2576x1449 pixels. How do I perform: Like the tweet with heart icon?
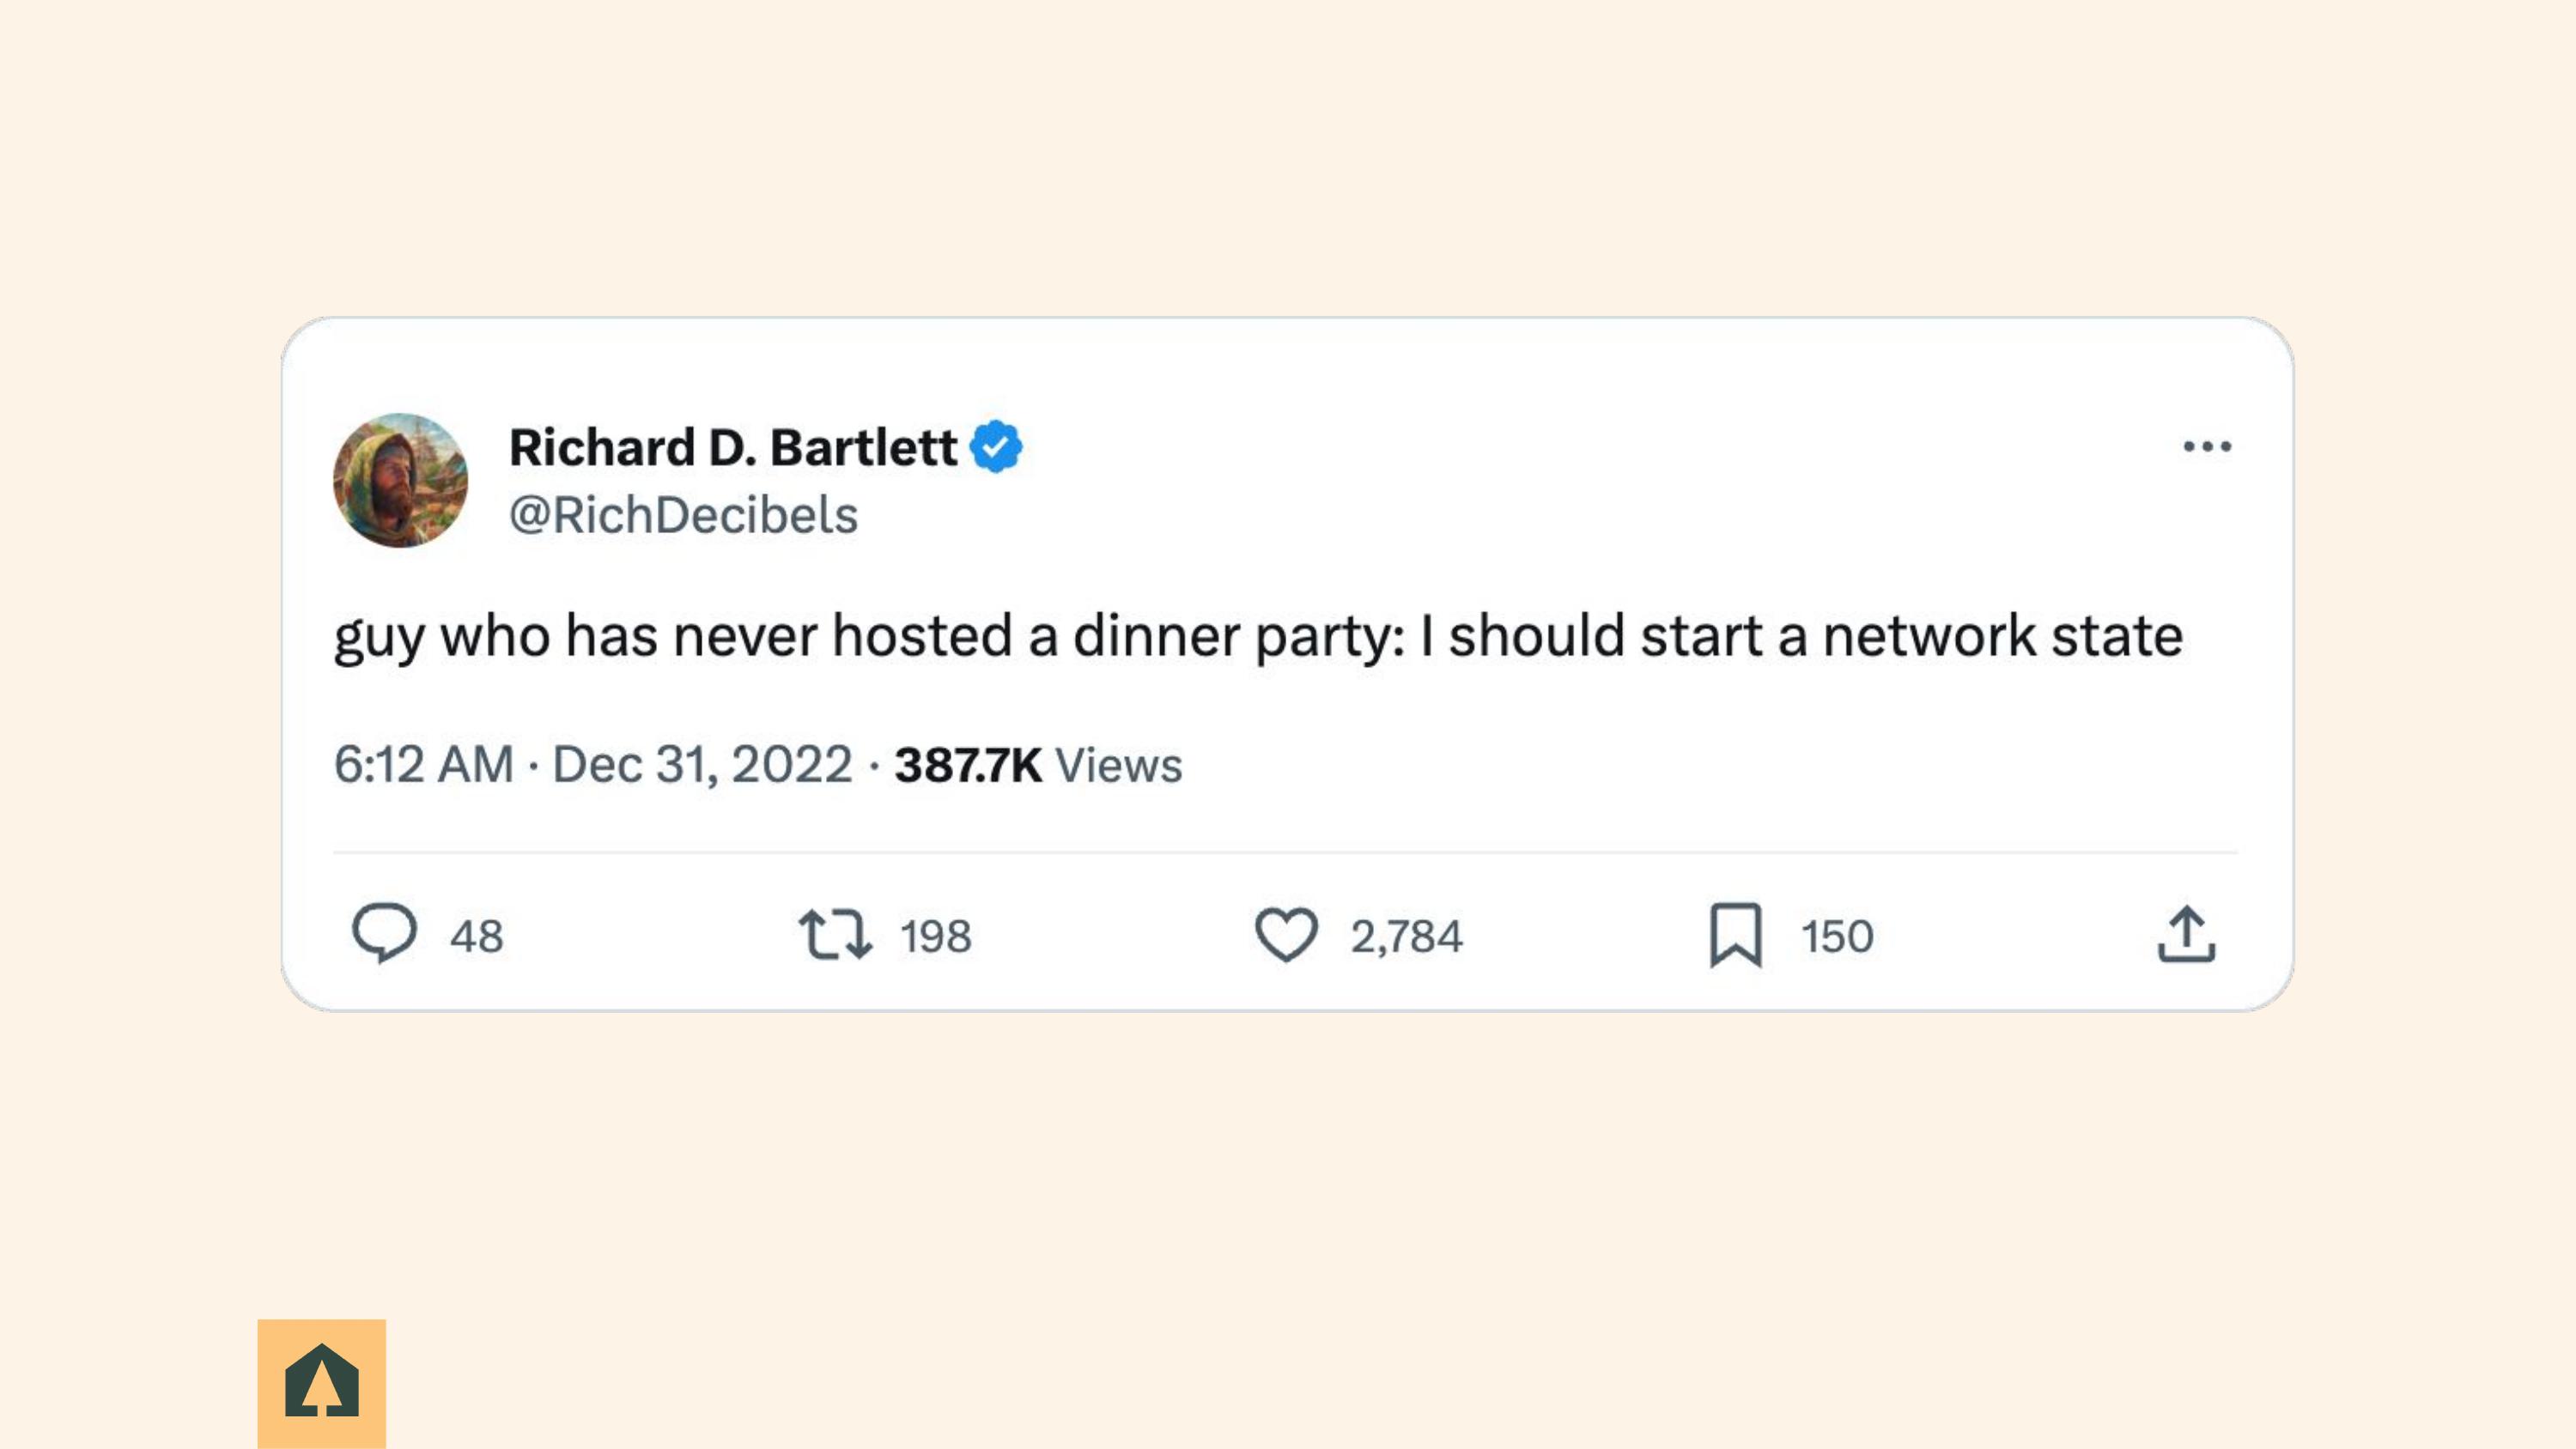1286,934
